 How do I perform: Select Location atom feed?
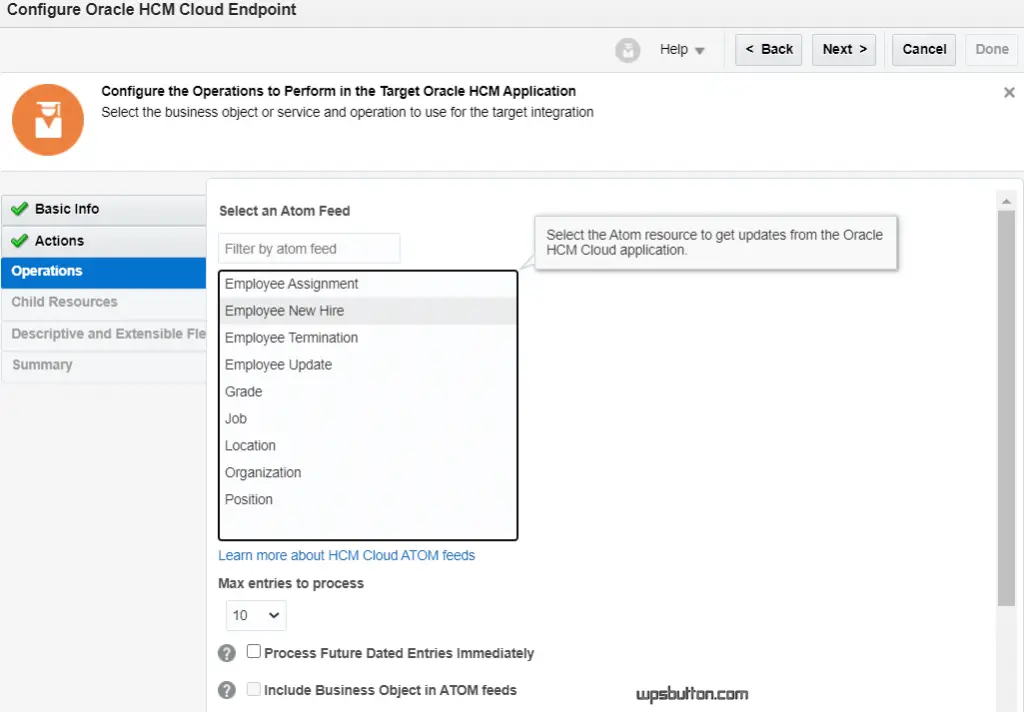click(x=368, y=445)
